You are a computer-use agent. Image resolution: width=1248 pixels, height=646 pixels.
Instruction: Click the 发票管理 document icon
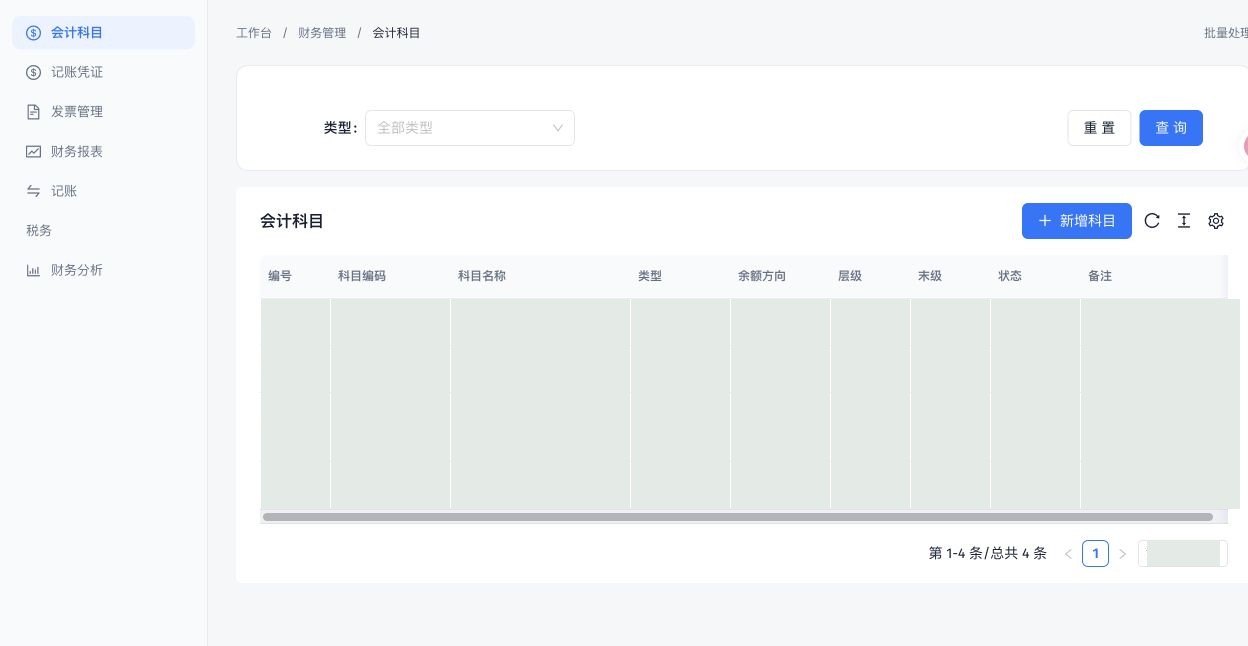click(x=33, y=112)
